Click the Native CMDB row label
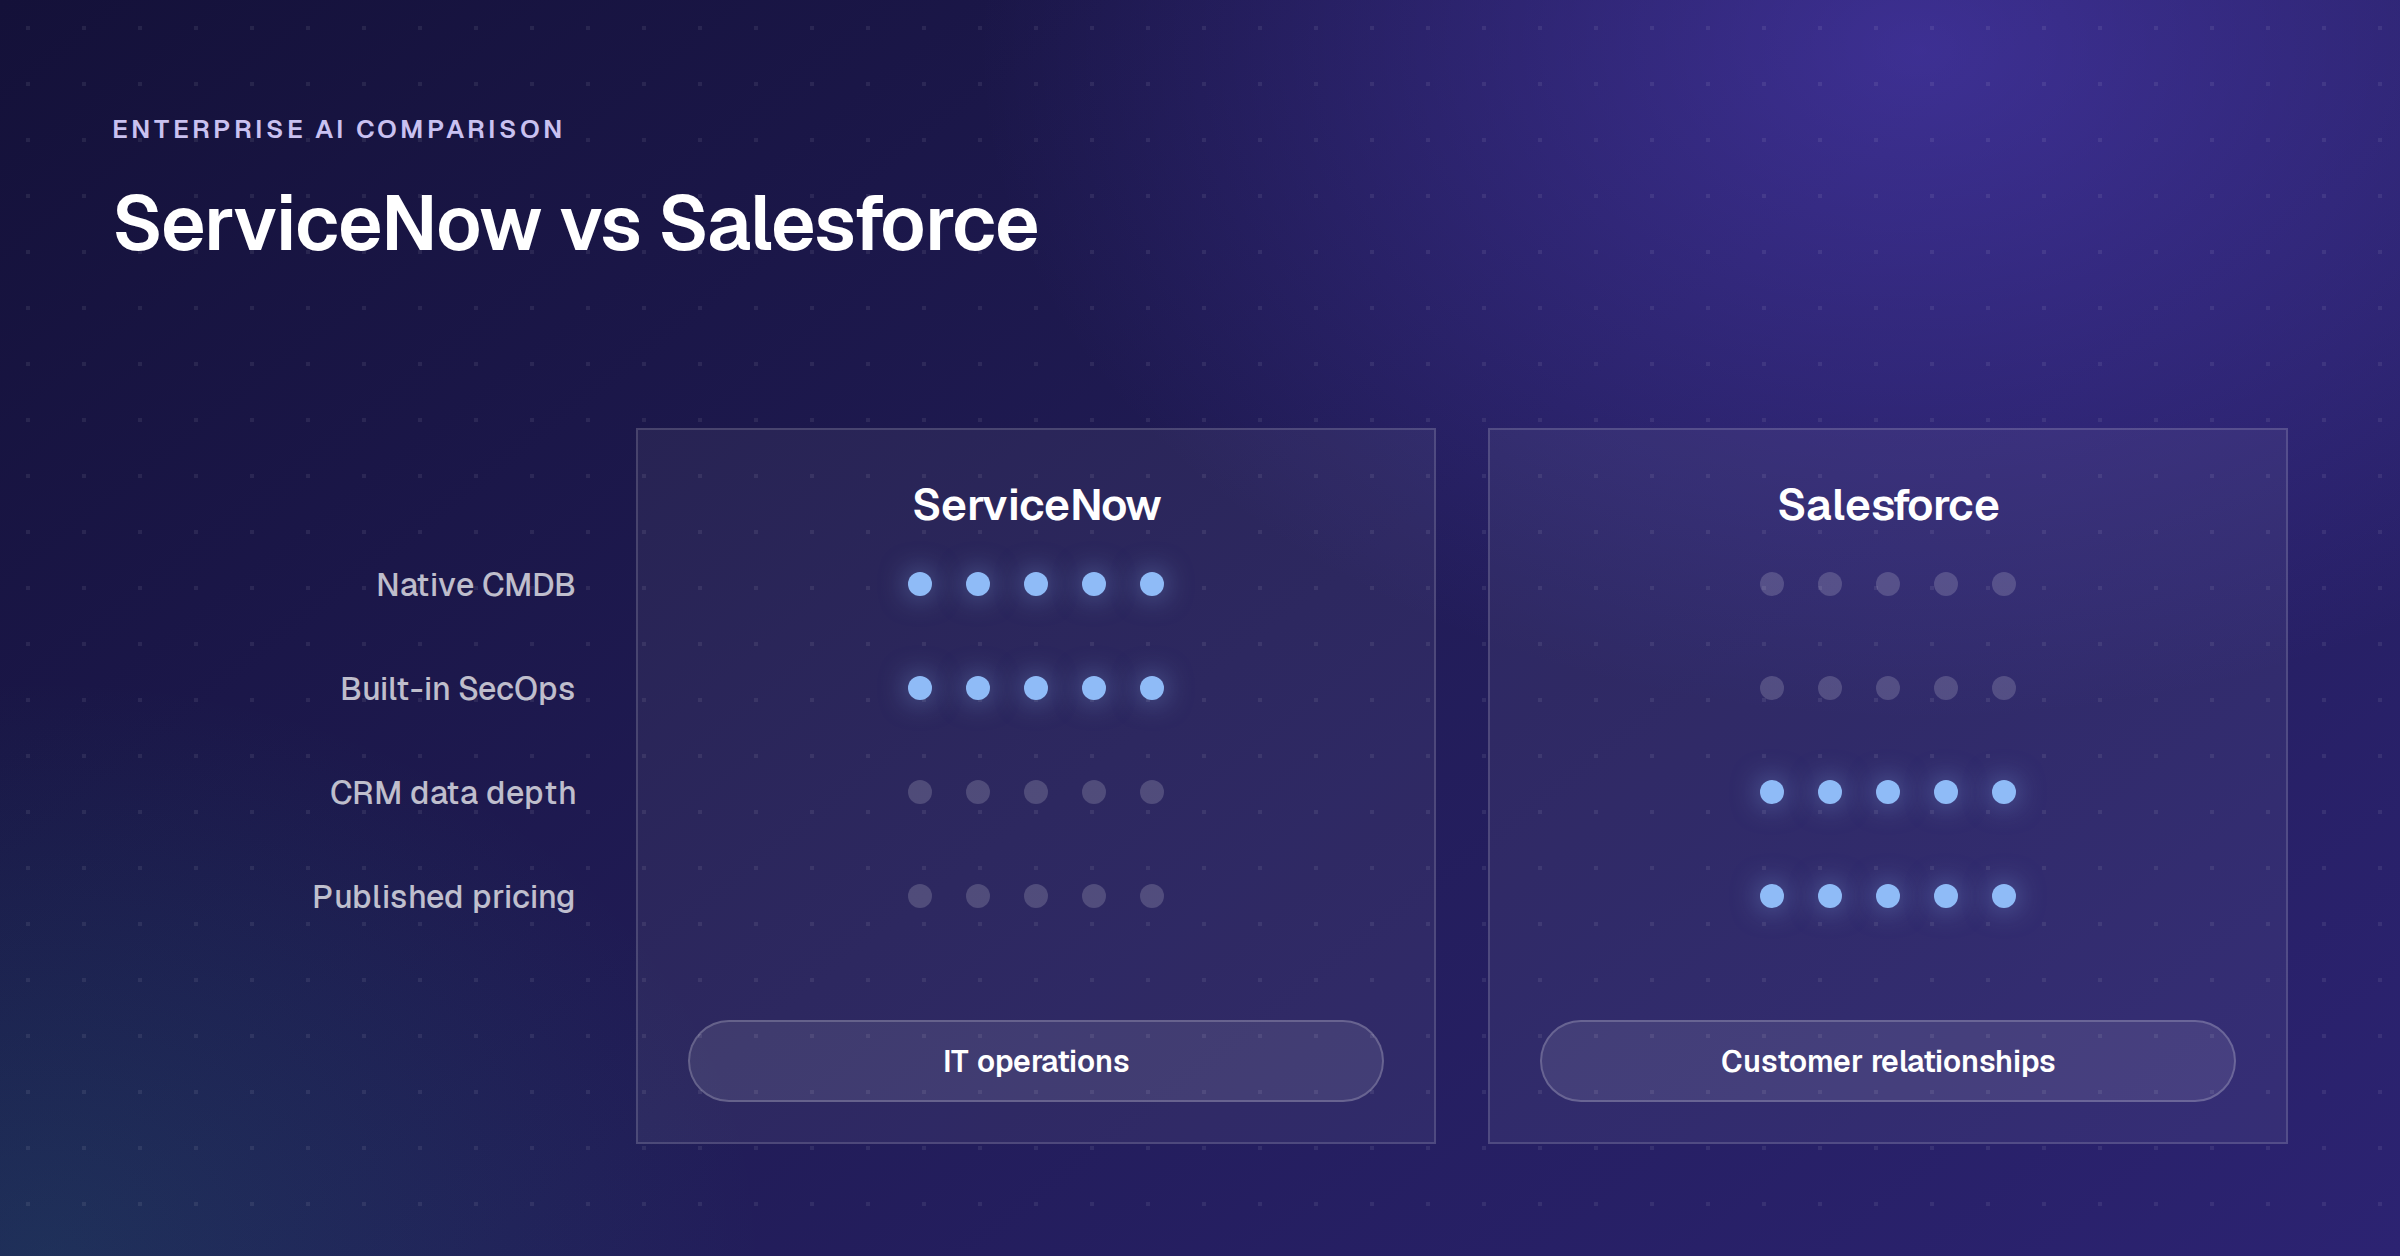Image resolution: width=2400 pixels, height=1256 pixels. (x=475, y=585)
